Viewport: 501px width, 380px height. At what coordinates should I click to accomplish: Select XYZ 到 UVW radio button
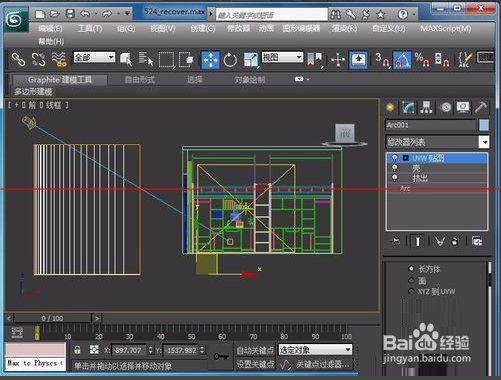point(411,291)
